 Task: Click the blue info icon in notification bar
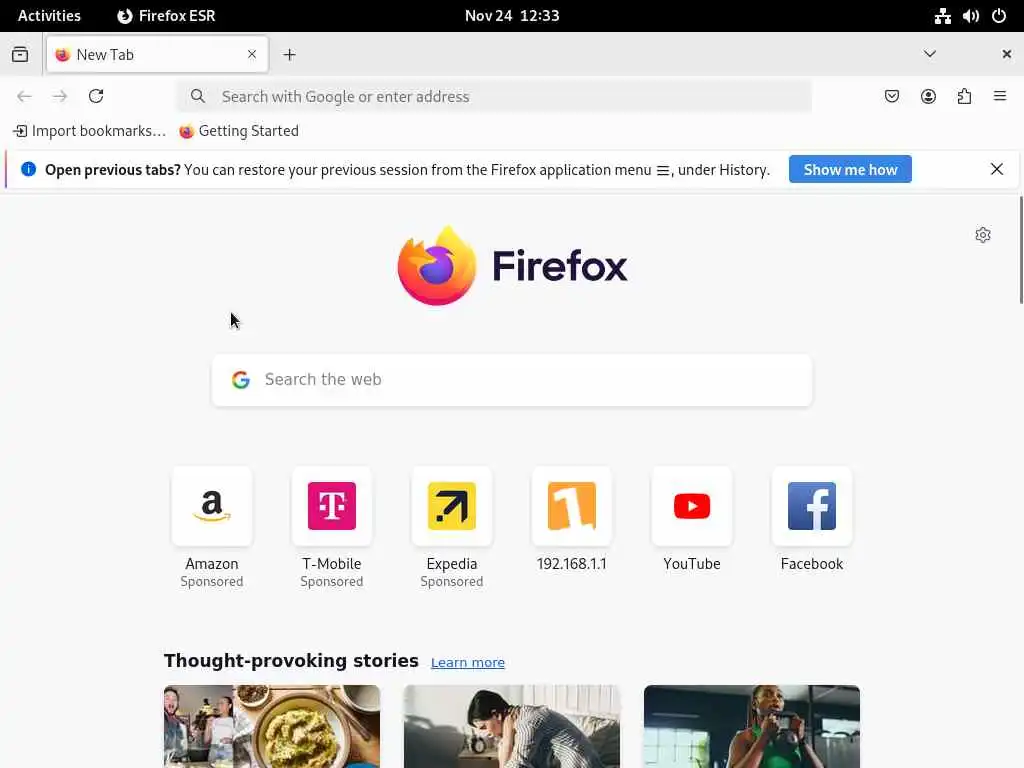pos(28,169)
